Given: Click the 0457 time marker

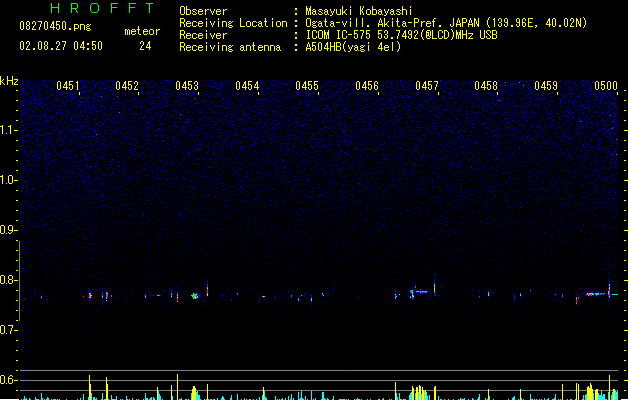Looking at the screenshot, I should tap(427, 86).
